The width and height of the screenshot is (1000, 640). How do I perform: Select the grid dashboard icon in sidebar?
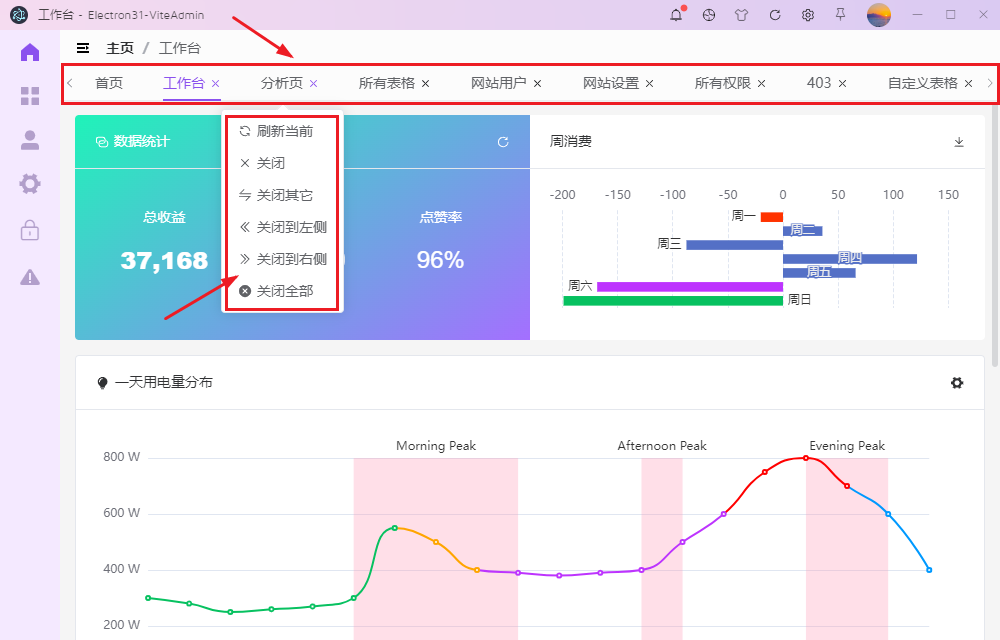[30, 96]
